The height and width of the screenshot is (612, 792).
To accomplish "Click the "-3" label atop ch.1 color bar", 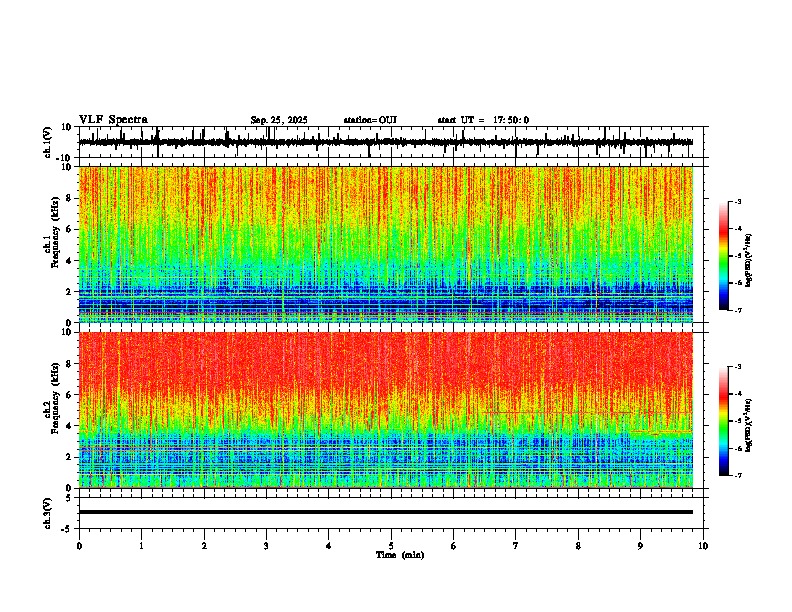I will 737,201.
